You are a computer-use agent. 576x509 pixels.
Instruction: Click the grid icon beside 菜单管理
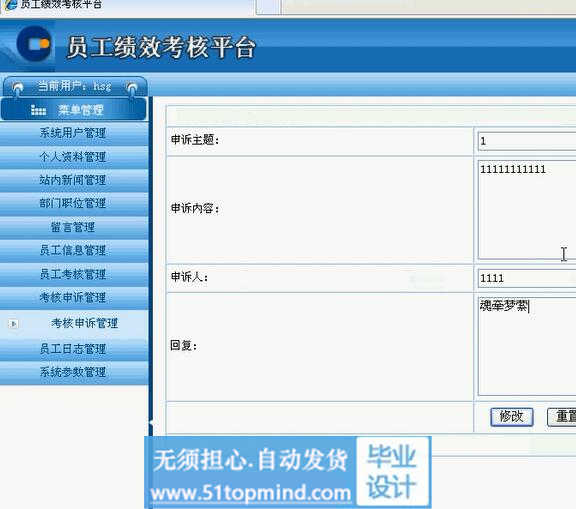38,110
